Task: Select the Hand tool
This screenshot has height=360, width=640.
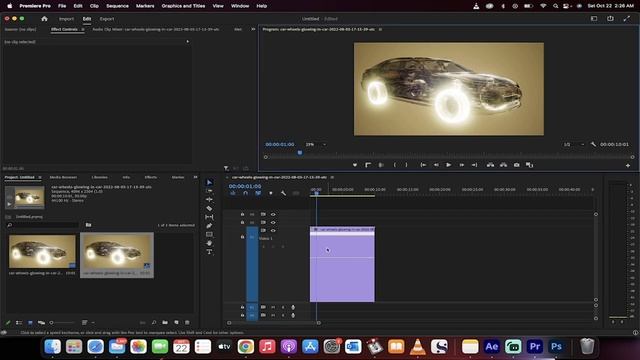Action: point(209,243)
